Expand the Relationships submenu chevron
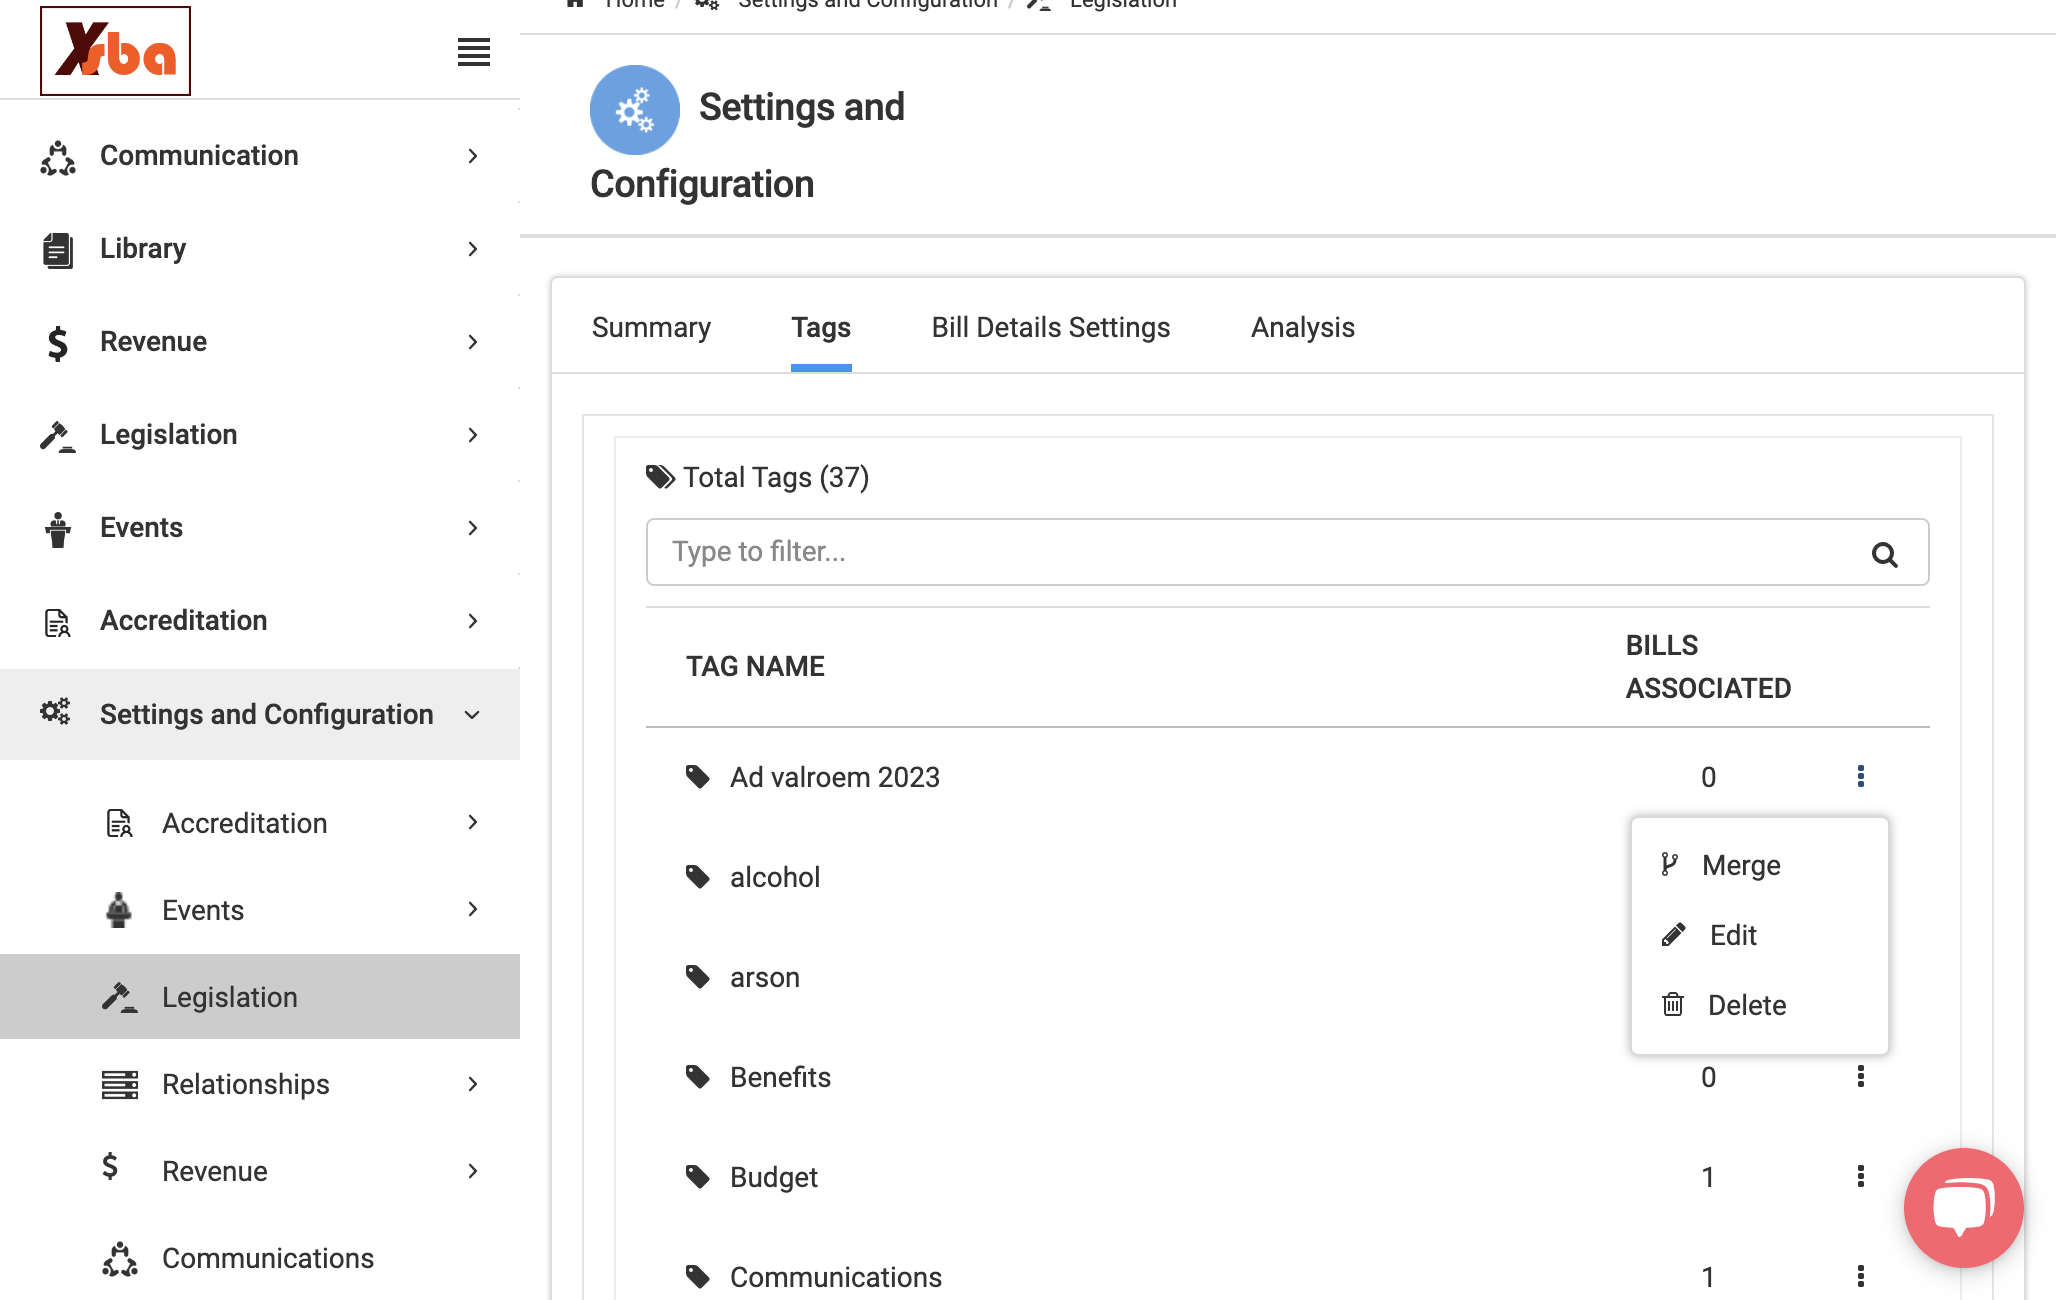The height and width of the screenshot is (1300, 2056). 473,1084
